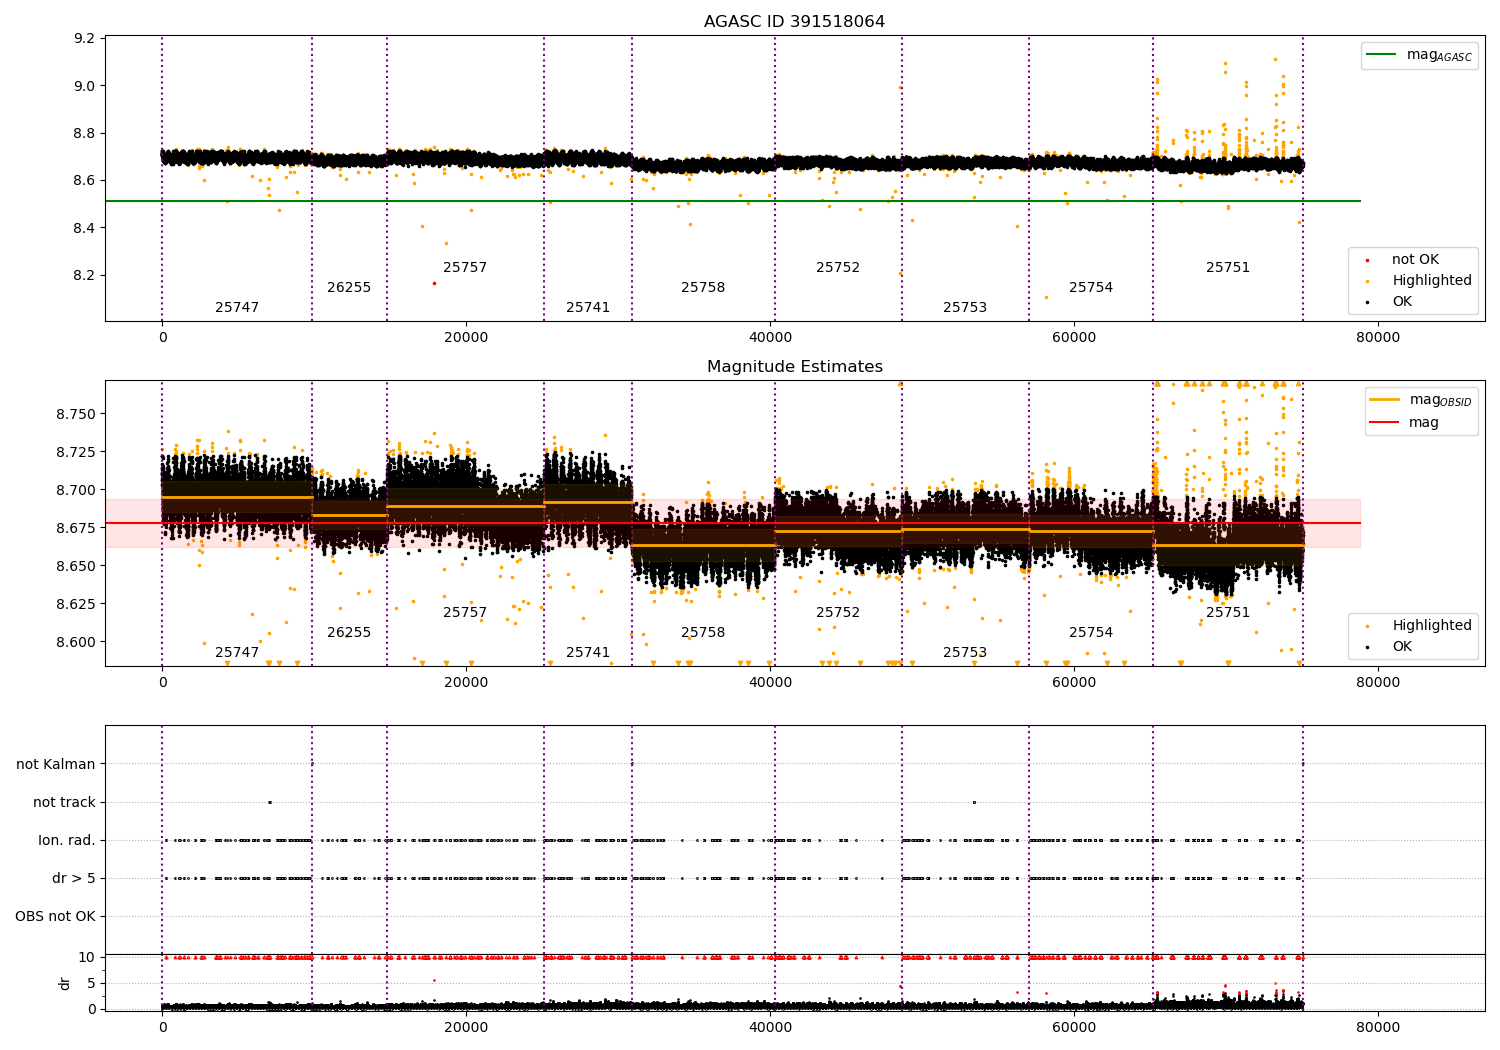Click obsid 26255 in Magnitude Estimates plot
Viewport: 1500px width, 1050px height.
(349, 632)
